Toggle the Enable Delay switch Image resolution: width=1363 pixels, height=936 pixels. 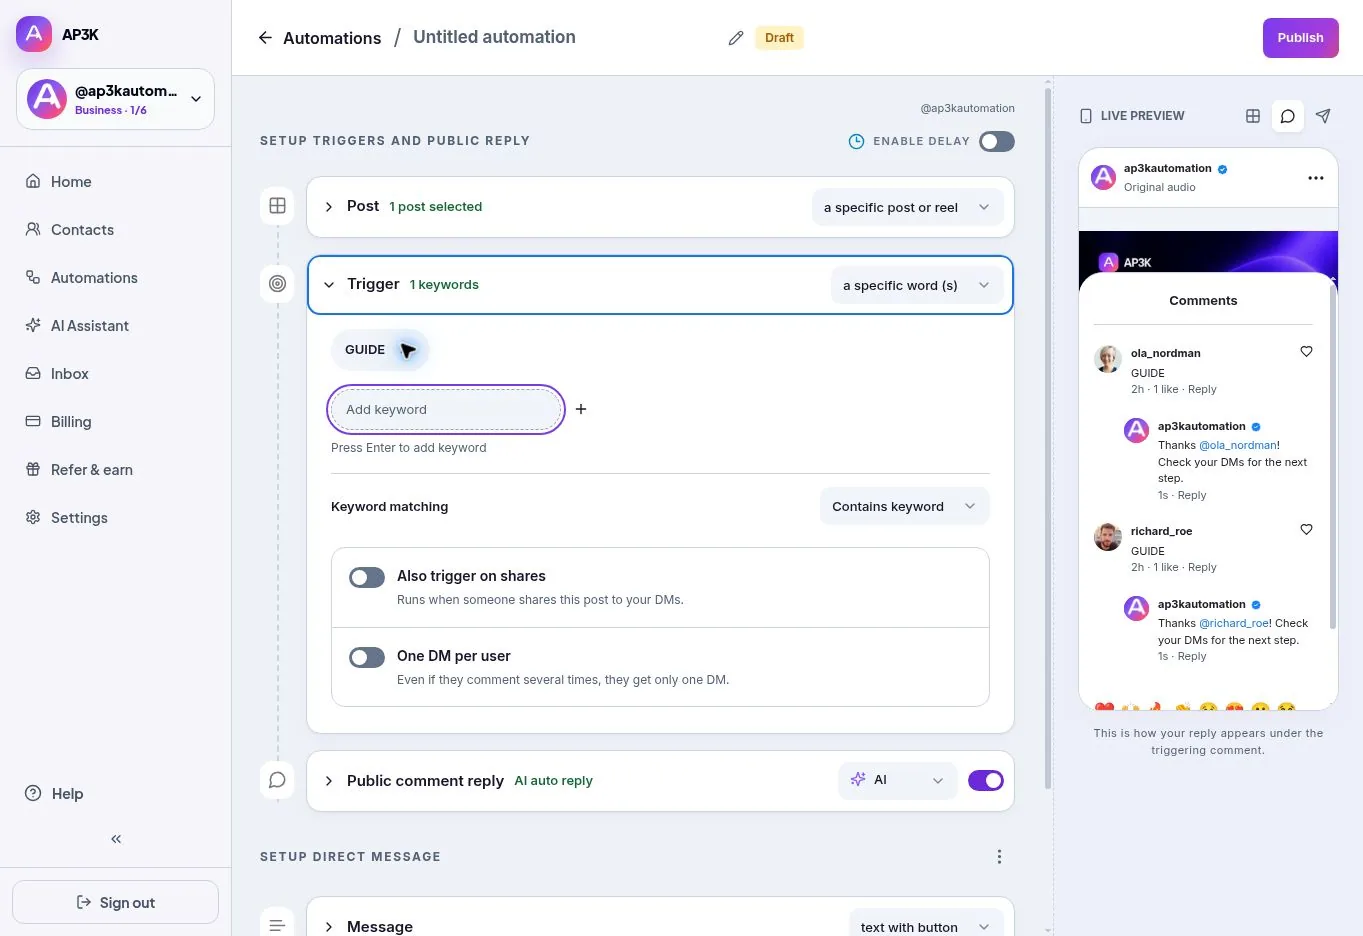coord(997,141)
